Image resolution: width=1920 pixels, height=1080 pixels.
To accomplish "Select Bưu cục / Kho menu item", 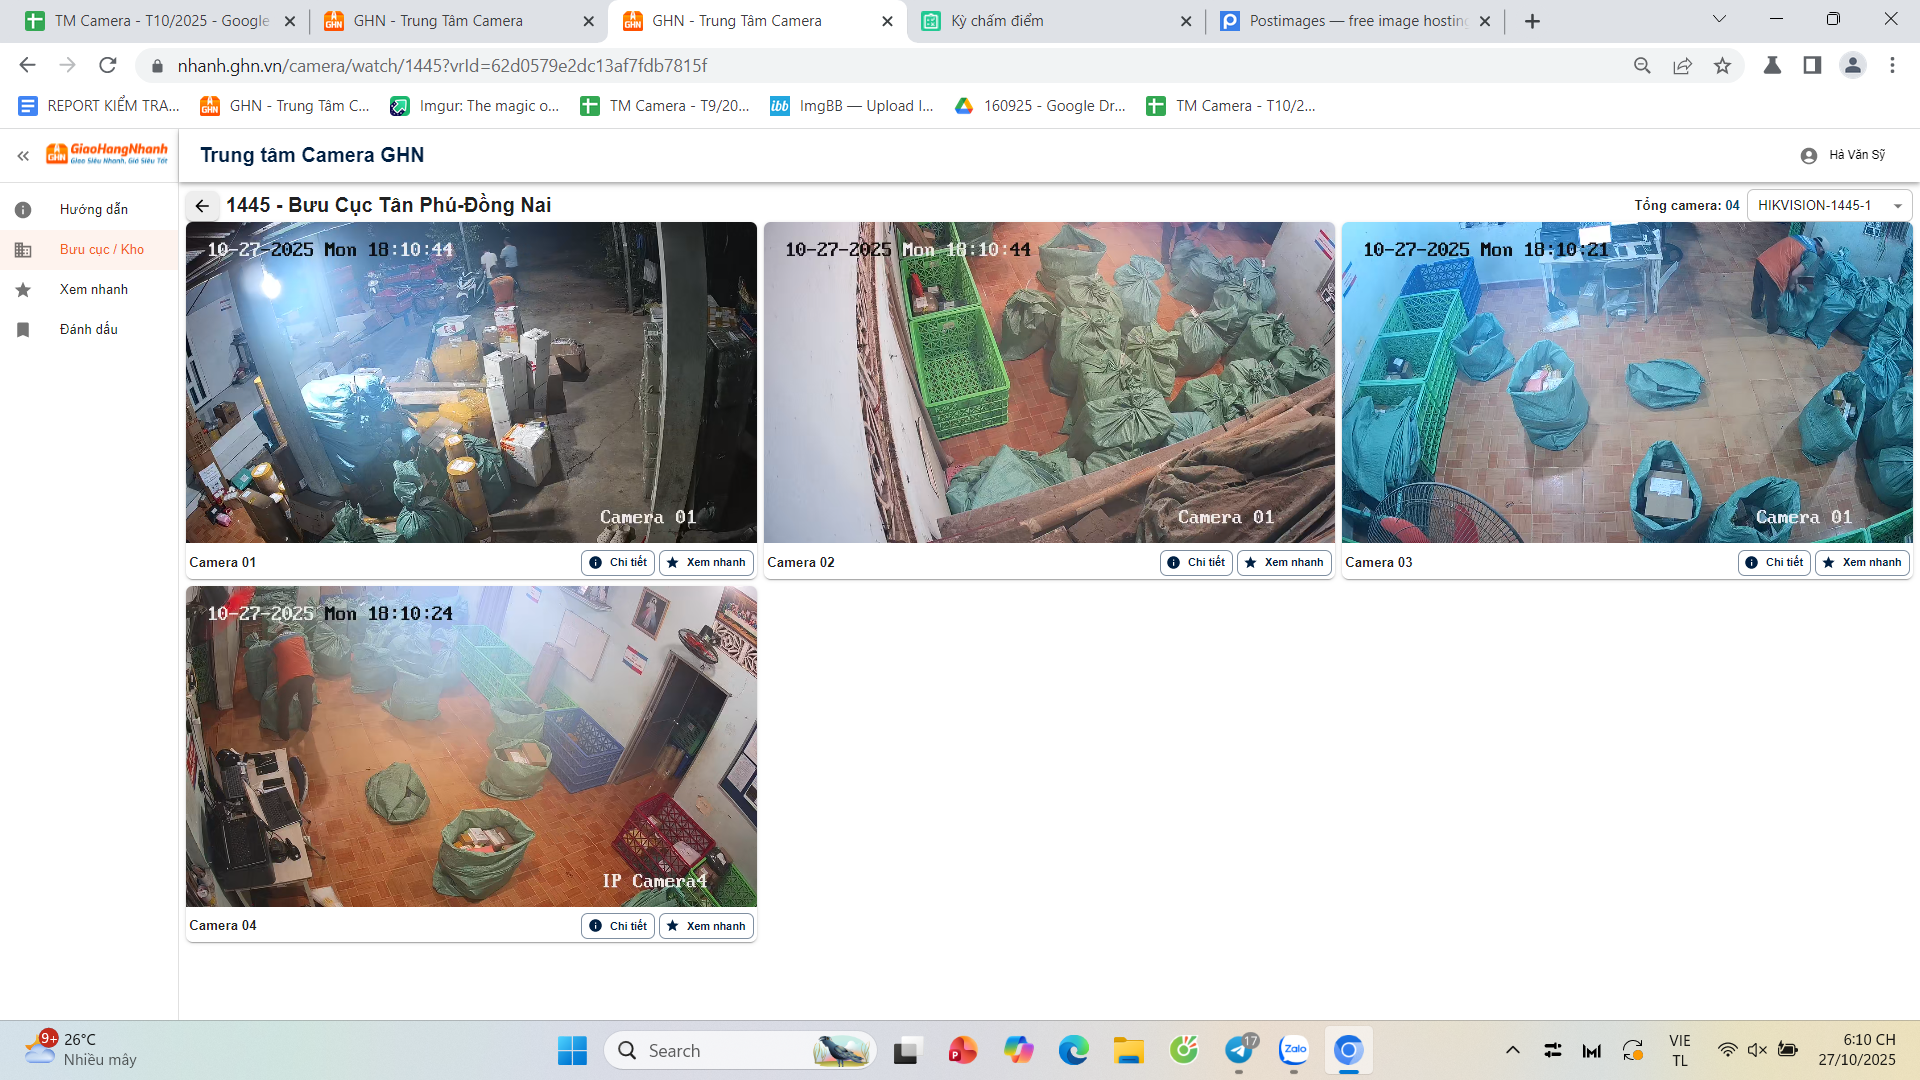I will click(101, 250).
